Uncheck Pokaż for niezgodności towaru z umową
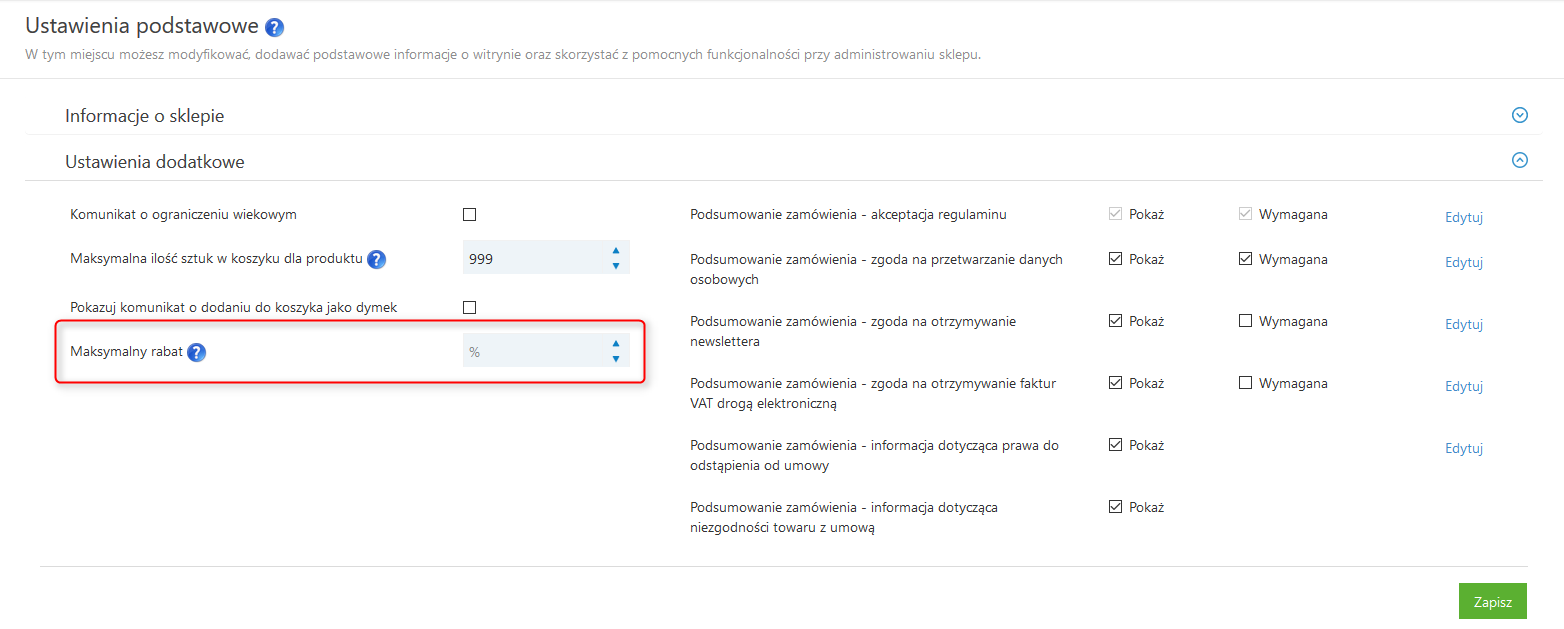This screenshot has height=629, width=1564. (1115, 507)
